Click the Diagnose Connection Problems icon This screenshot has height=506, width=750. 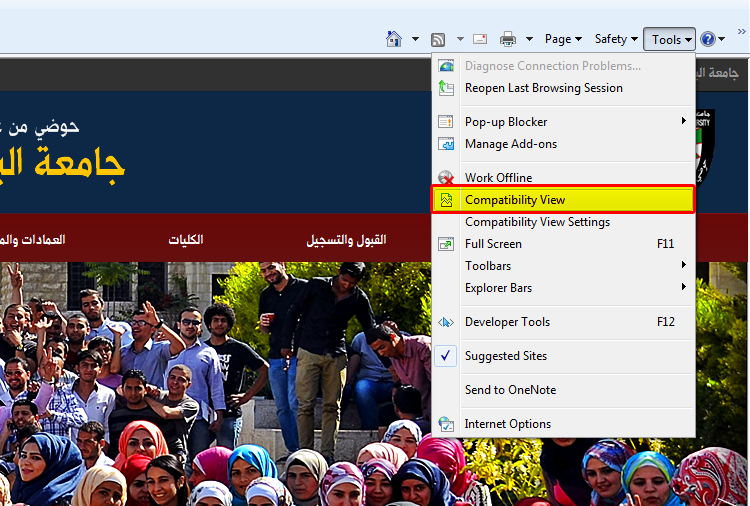[446, 66]
